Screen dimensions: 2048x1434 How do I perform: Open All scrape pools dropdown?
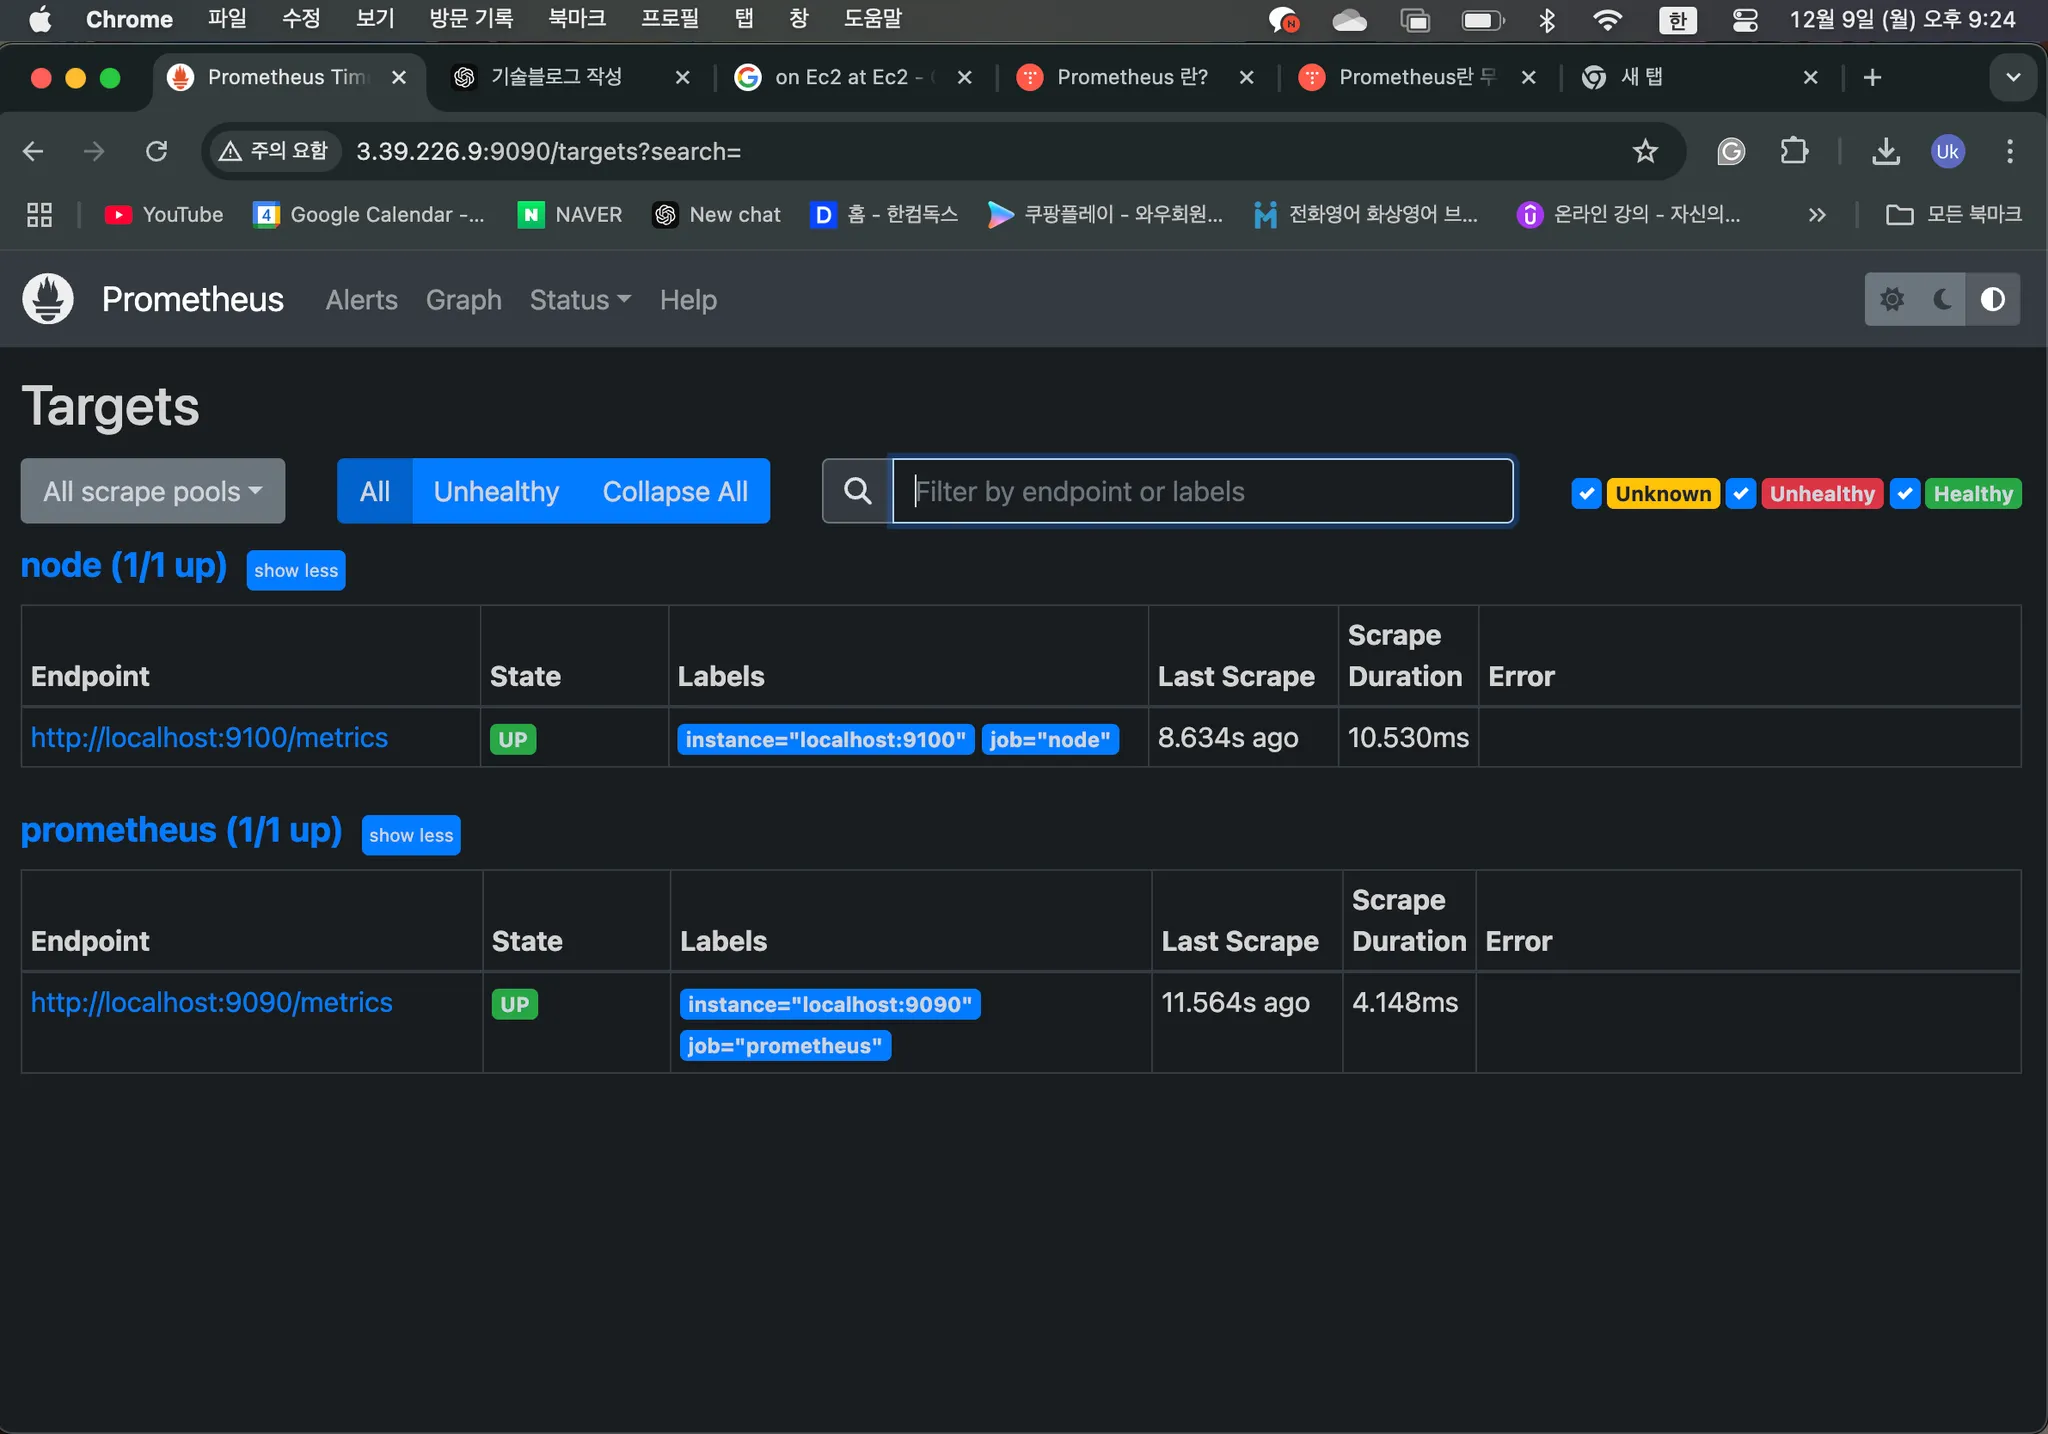tap(153, 491)
